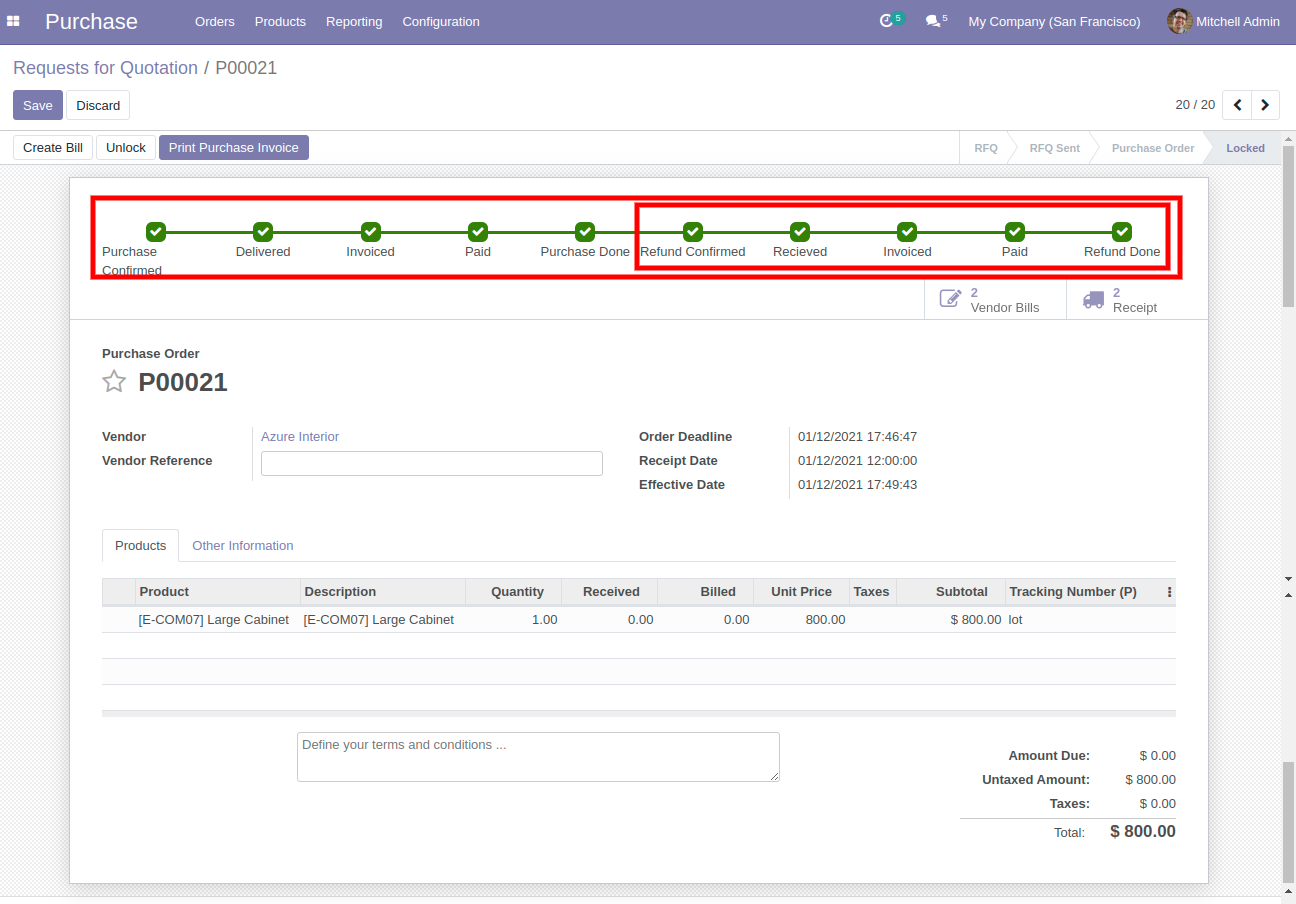Open the optional columns kebab menu
The height and width of the screenshot is (904, 1296).
(1169, 592)
